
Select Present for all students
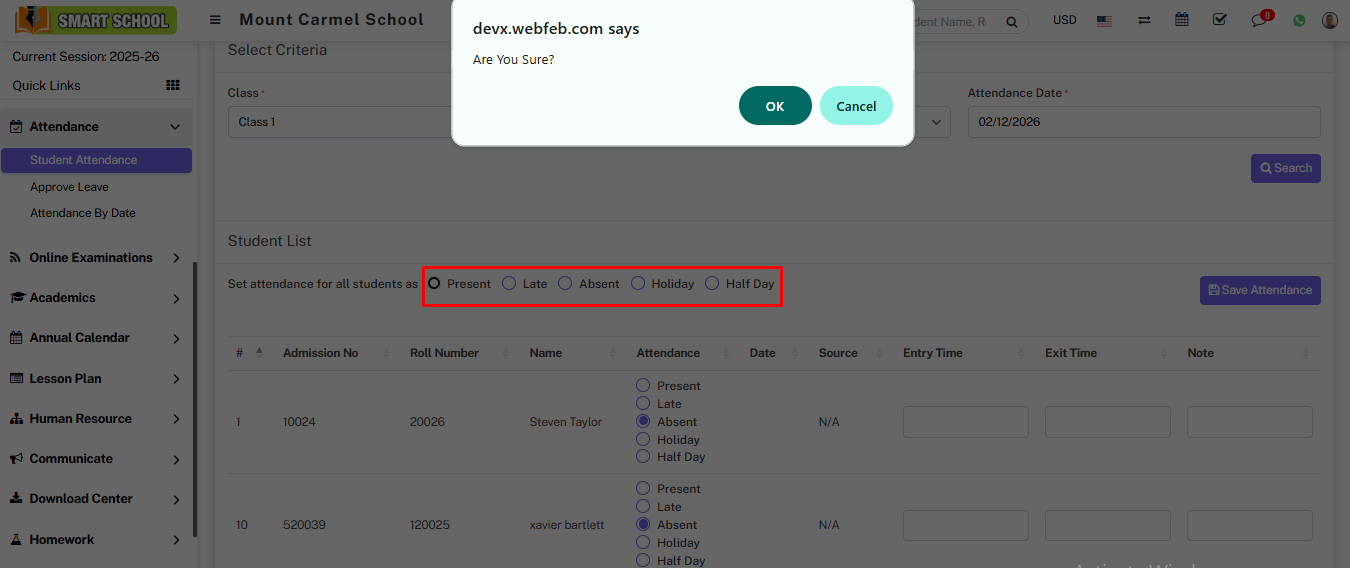point(435,284)
